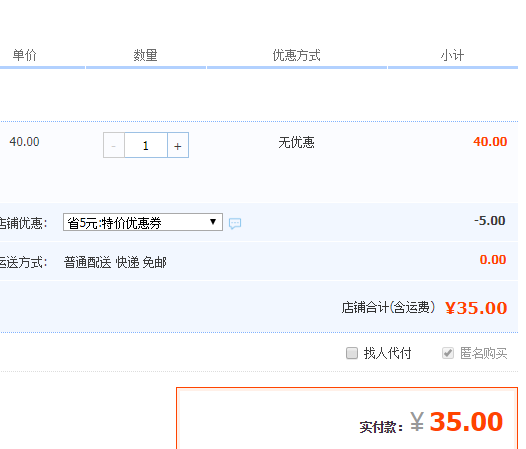Enable the 找人代付 checkbox
The height and width of the screenshot is (449, 526).
click(x=352, y=353)
